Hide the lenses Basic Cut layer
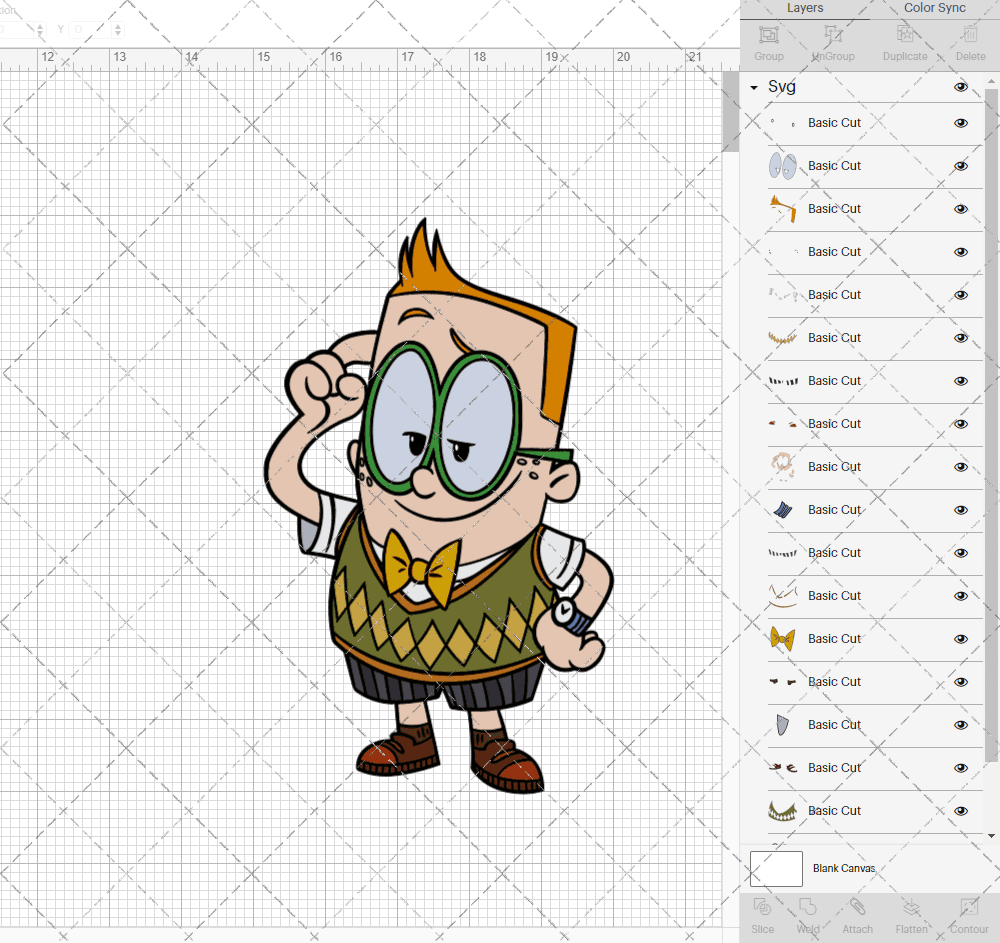Screen dimensions: 1000x943 point(960,166)
